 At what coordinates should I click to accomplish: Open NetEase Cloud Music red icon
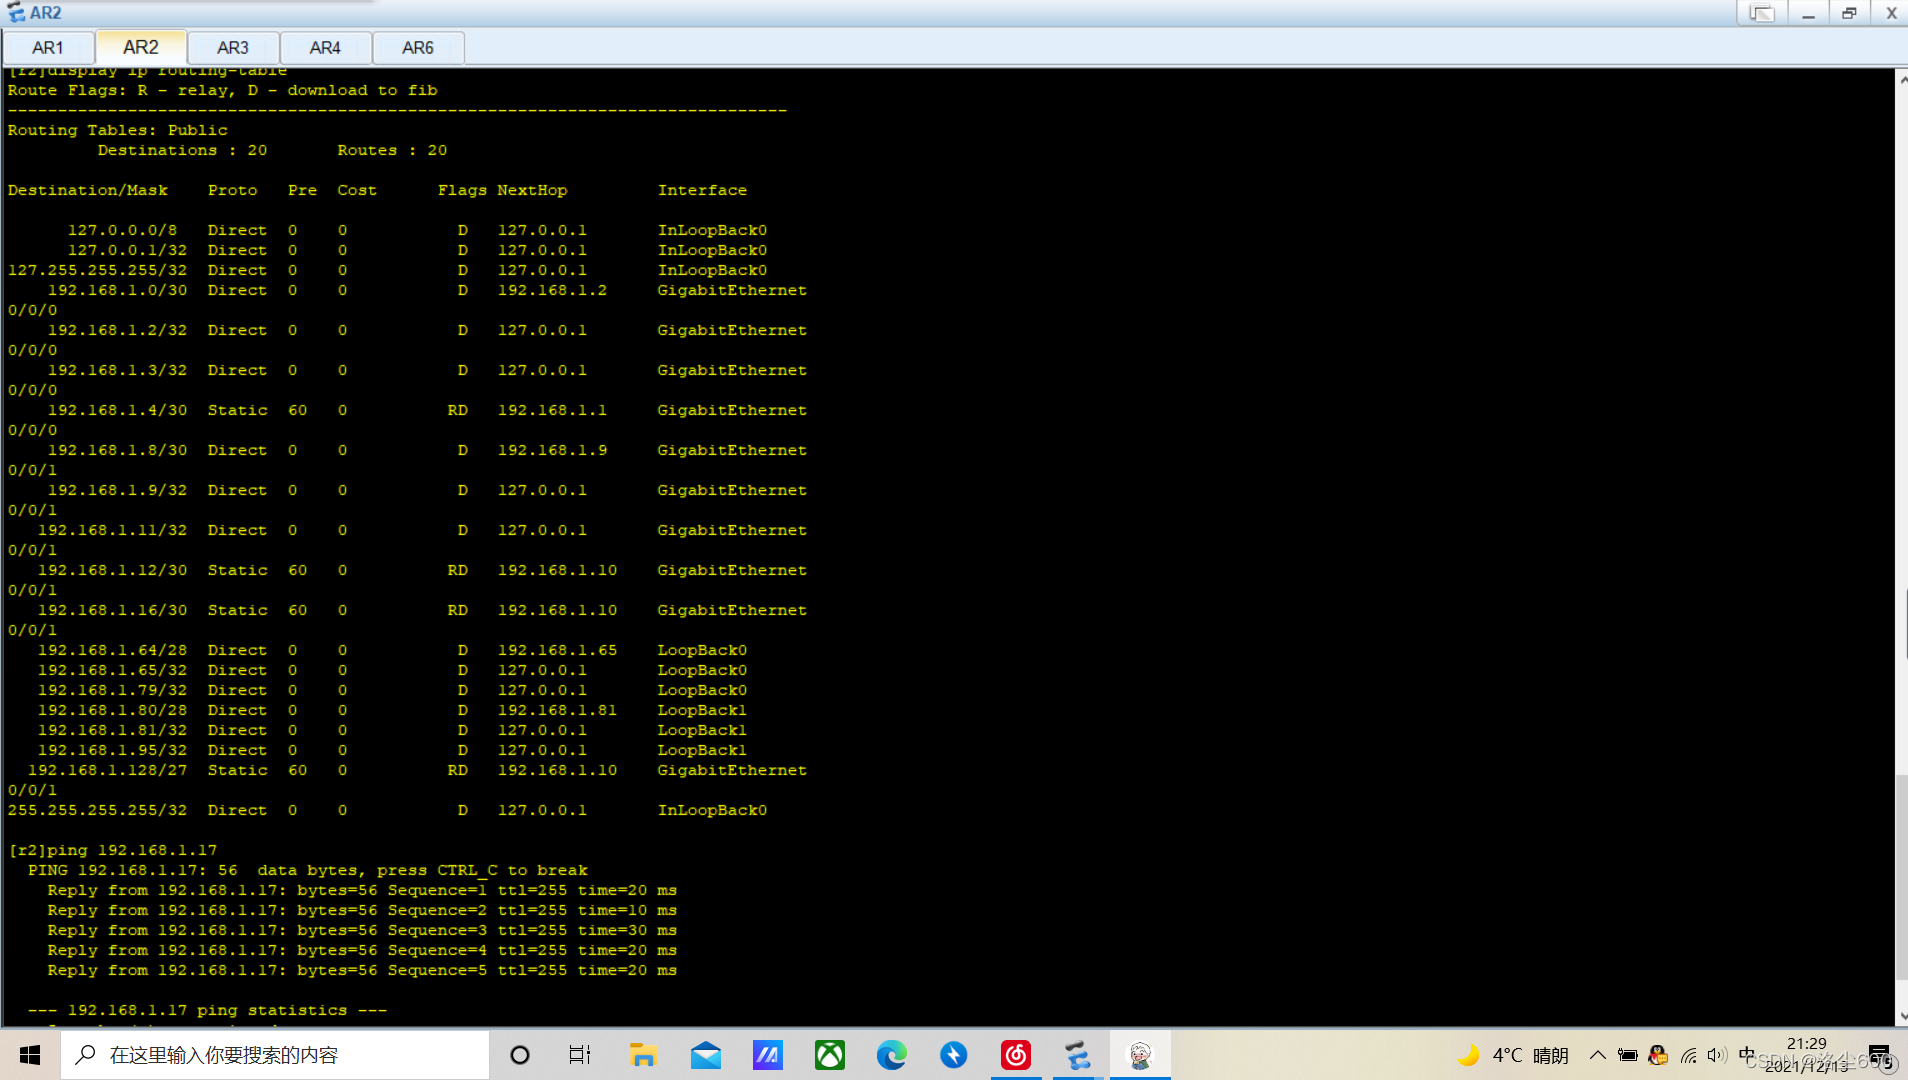(1015, 1055)
